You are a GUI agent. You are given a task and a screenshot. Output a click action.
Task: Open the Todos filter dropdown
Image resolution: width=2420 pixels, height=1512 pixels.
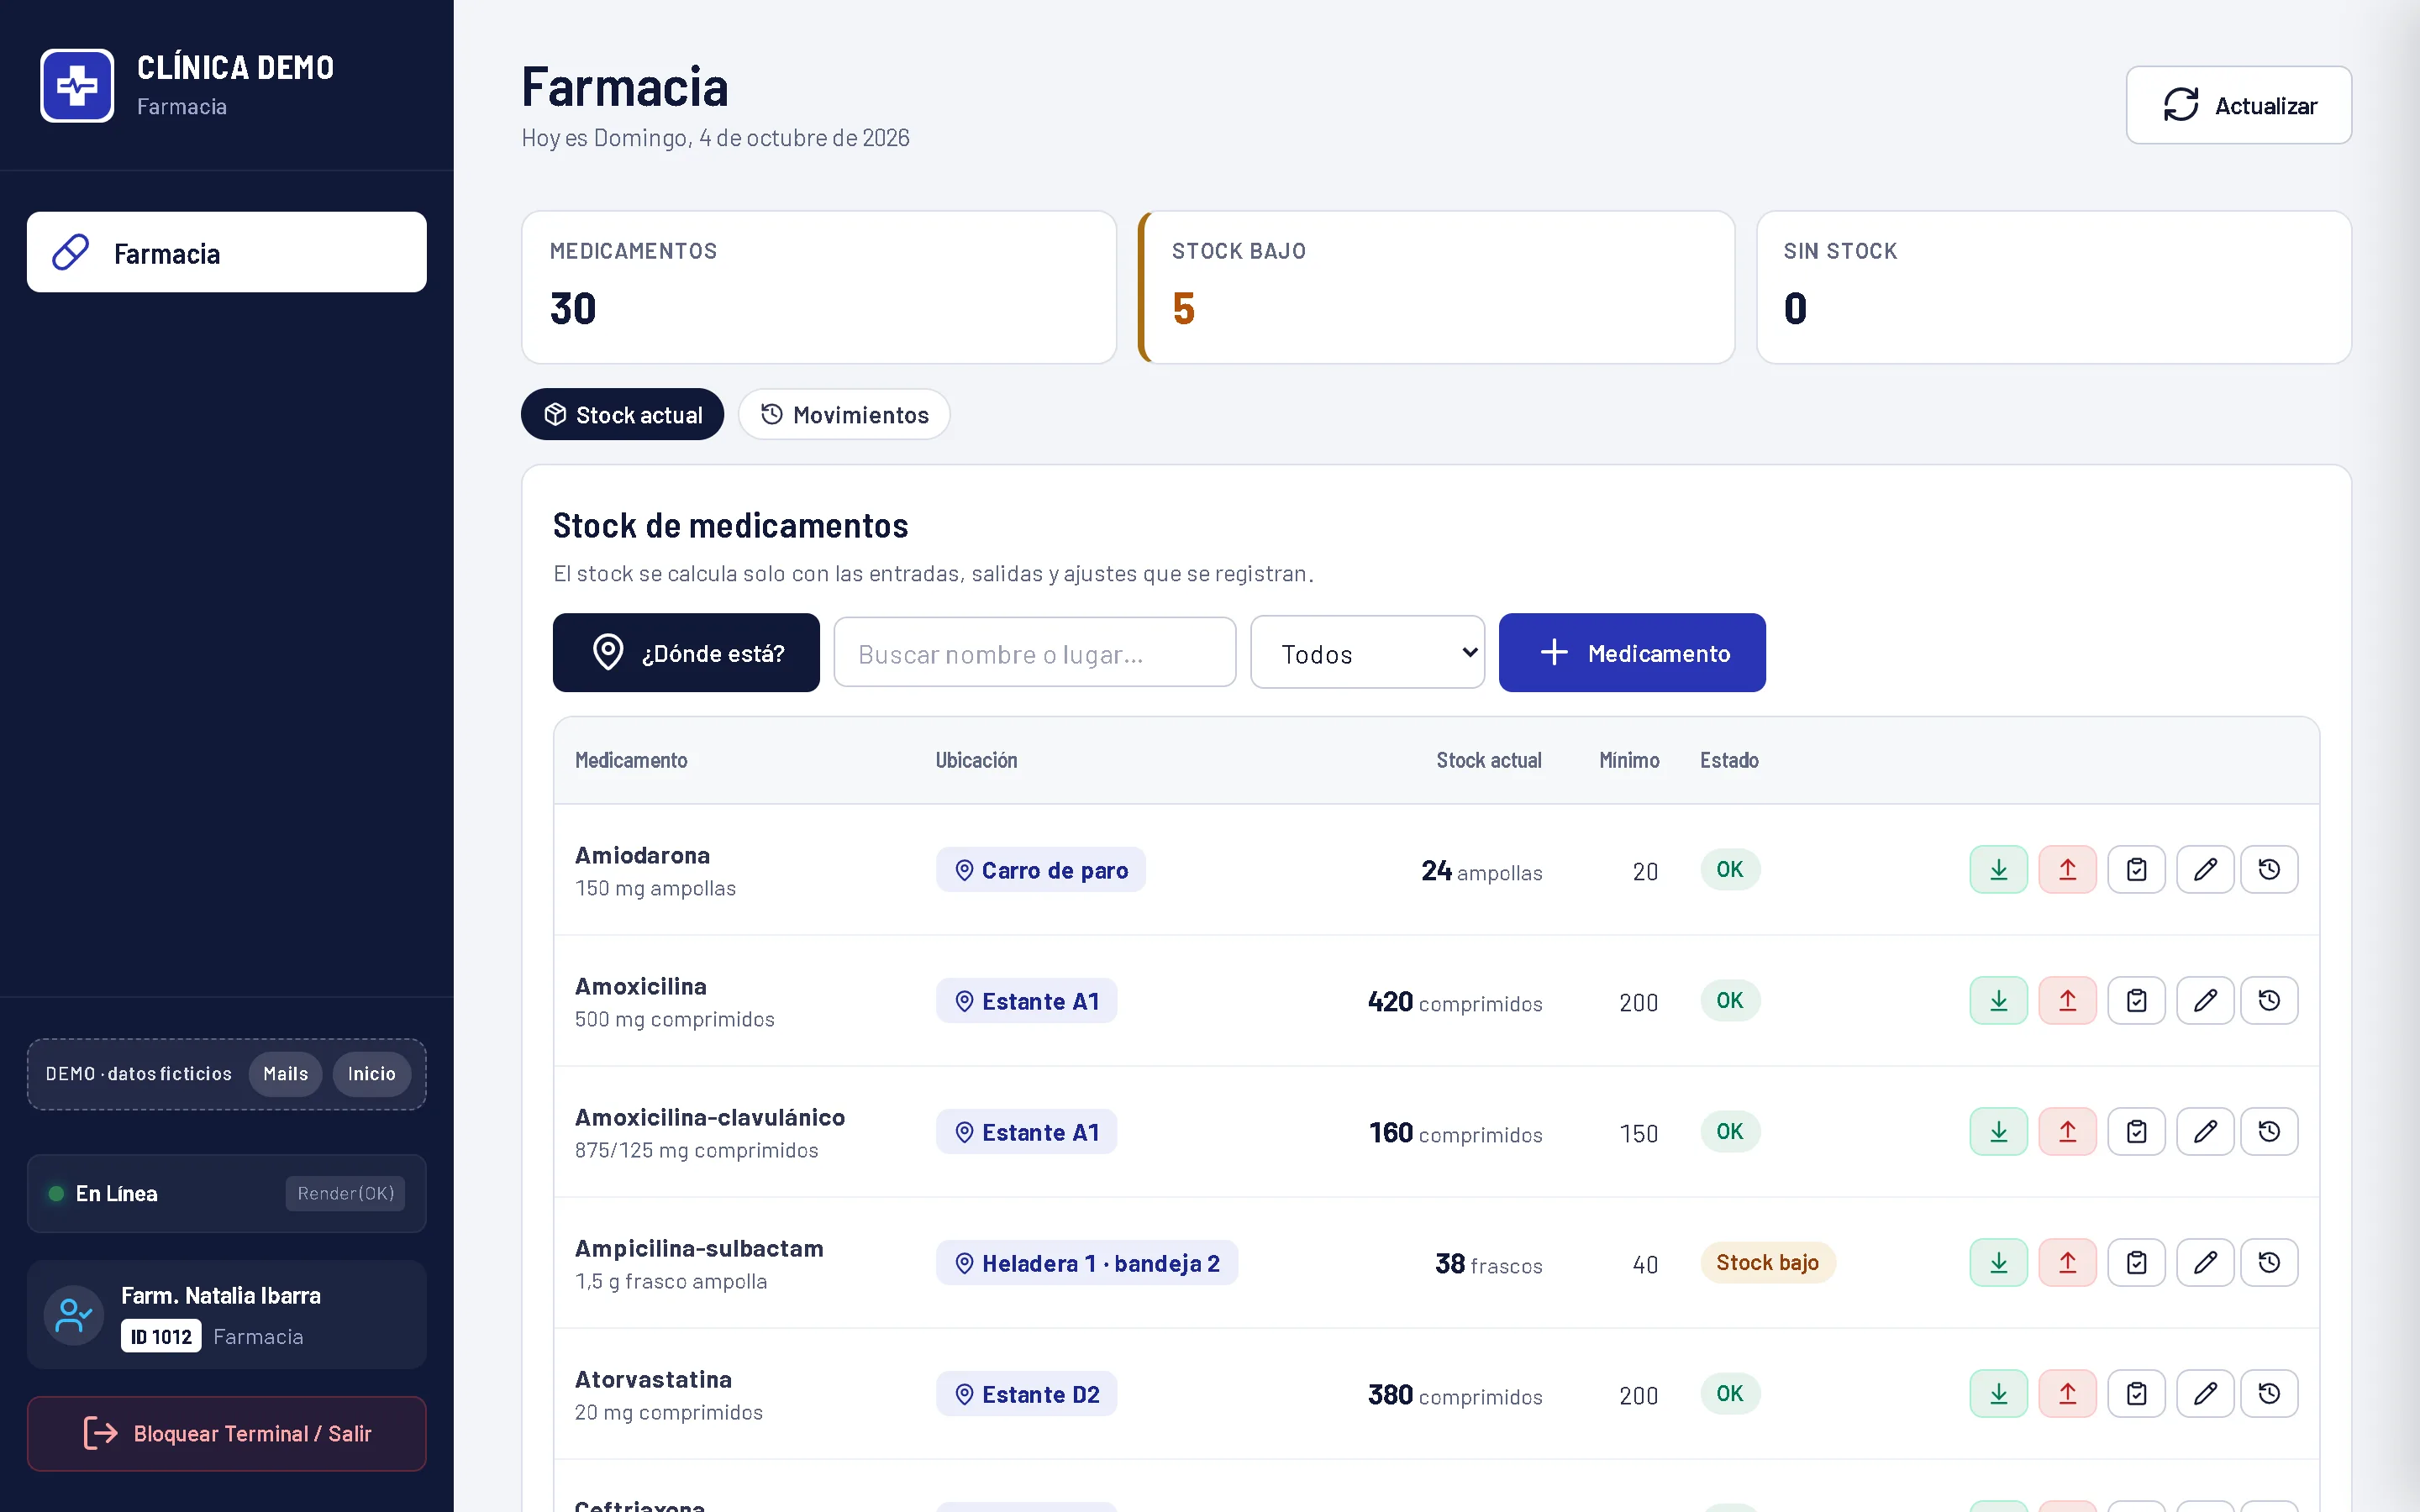[1367, 653]
